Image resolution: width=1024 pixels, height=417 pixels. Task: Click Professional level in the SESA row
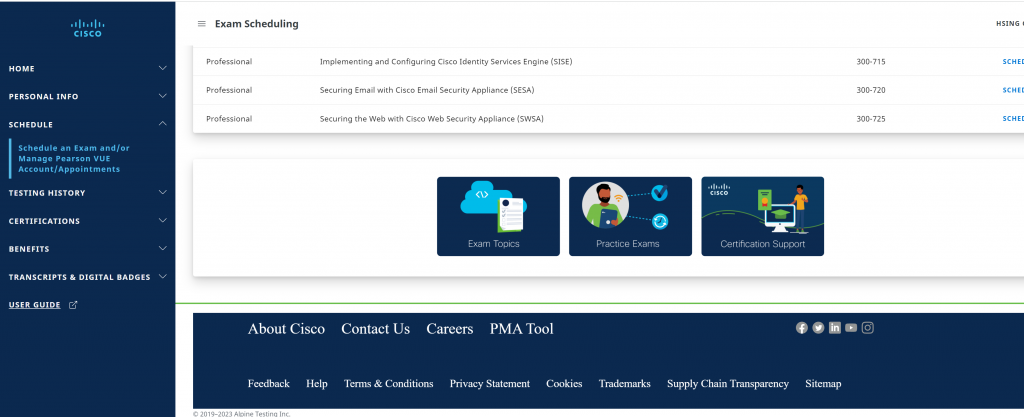coord(229,90)
